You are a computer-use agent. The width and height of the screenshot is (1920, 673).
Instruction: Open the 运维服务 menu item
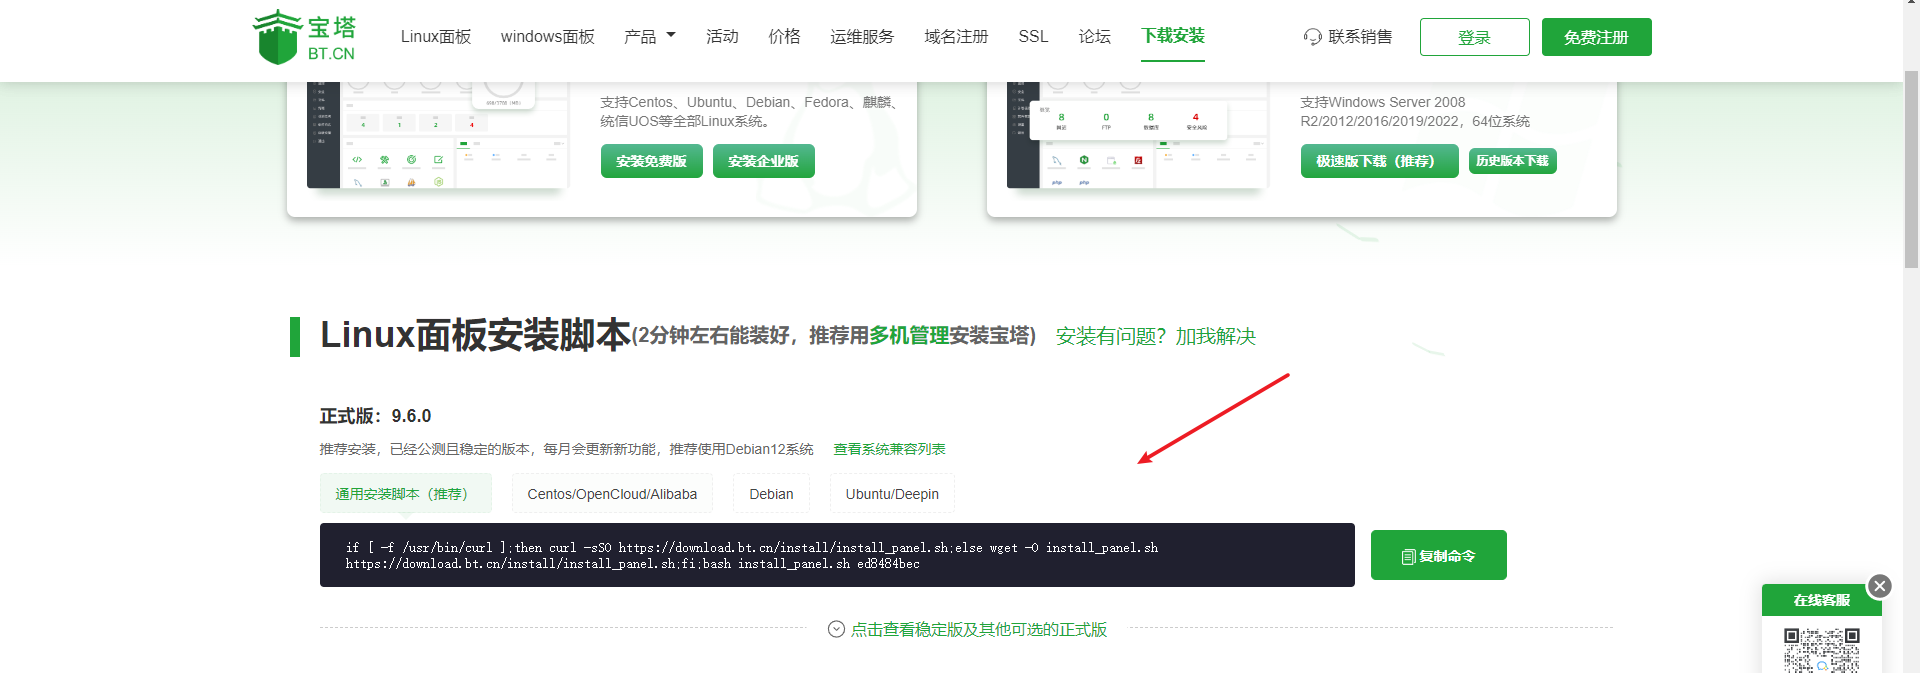[x=862, y=37]
